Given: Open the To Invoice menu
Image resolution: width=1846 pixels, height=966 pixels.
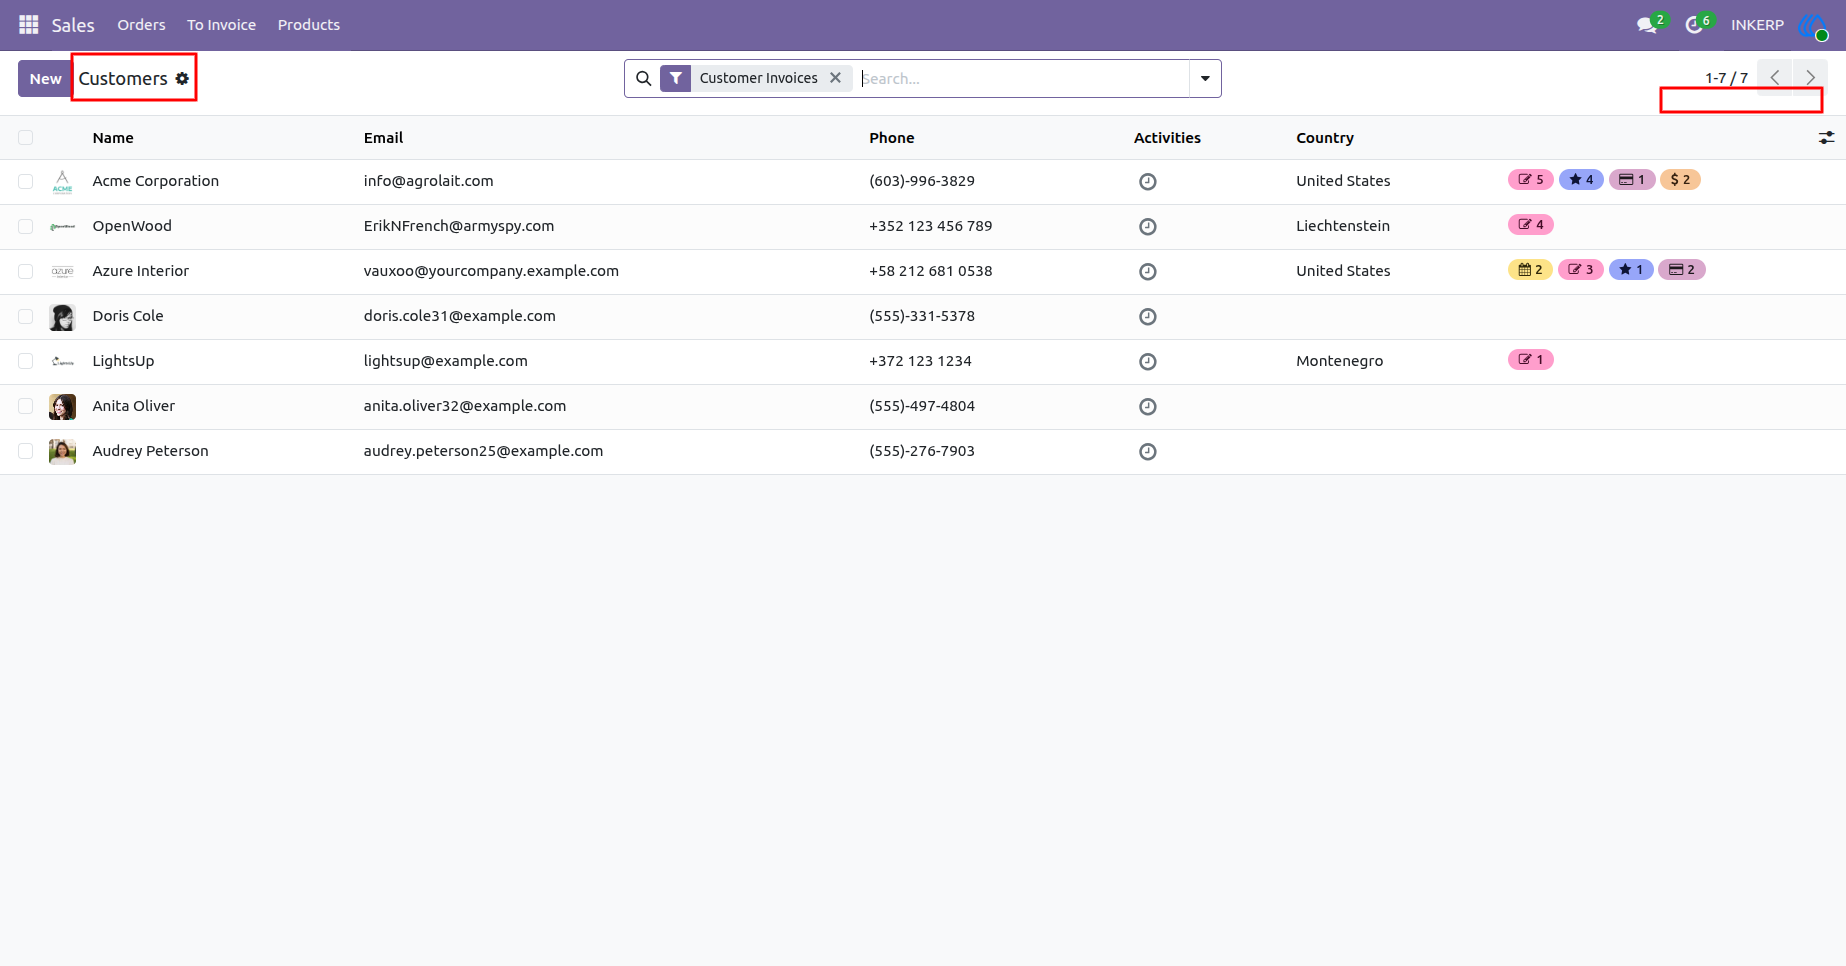Looking at the screenshot, I should tap(221, 25).
